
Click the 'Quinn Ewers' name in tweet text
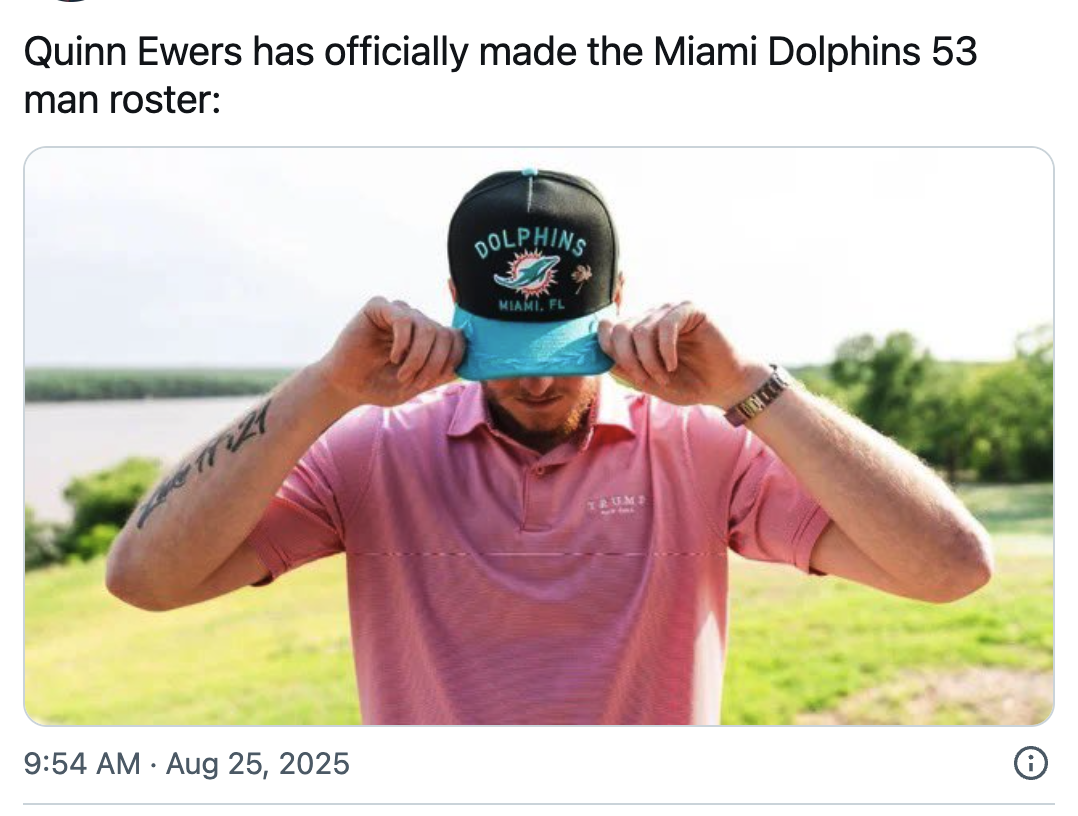133,52
